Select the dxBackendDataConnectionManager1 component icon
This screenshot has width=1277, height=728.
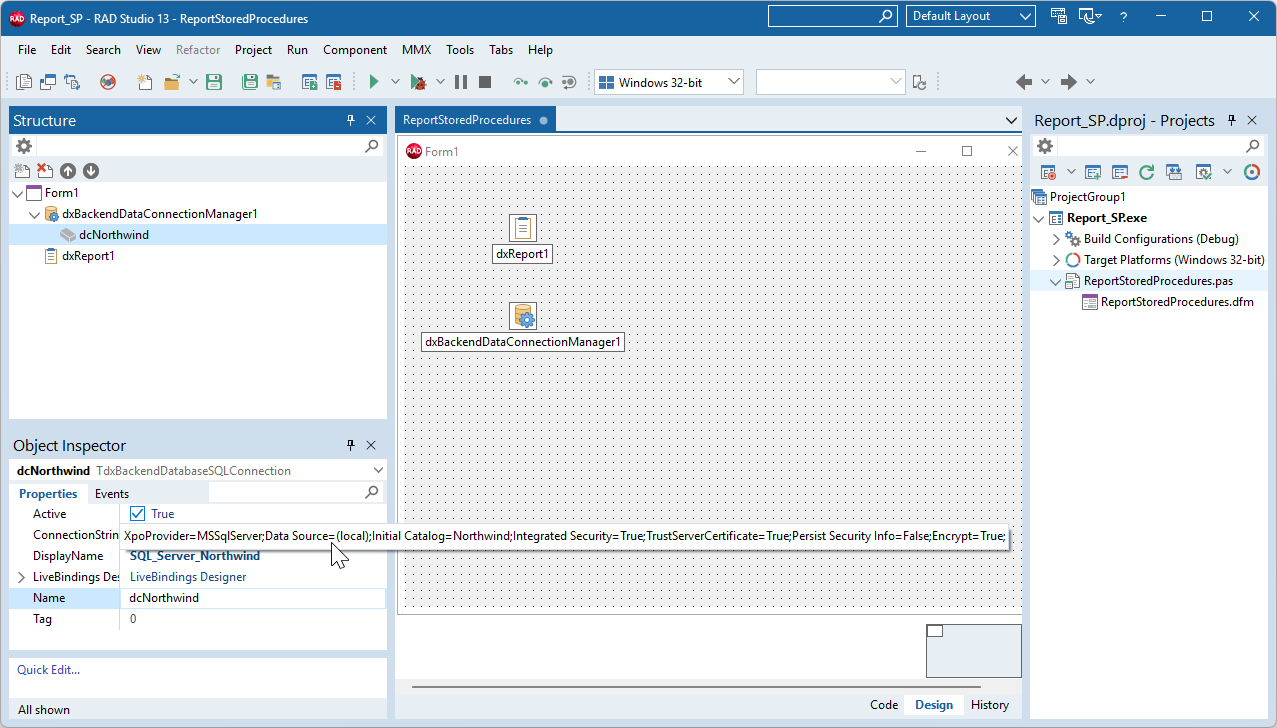coord(523,316)
